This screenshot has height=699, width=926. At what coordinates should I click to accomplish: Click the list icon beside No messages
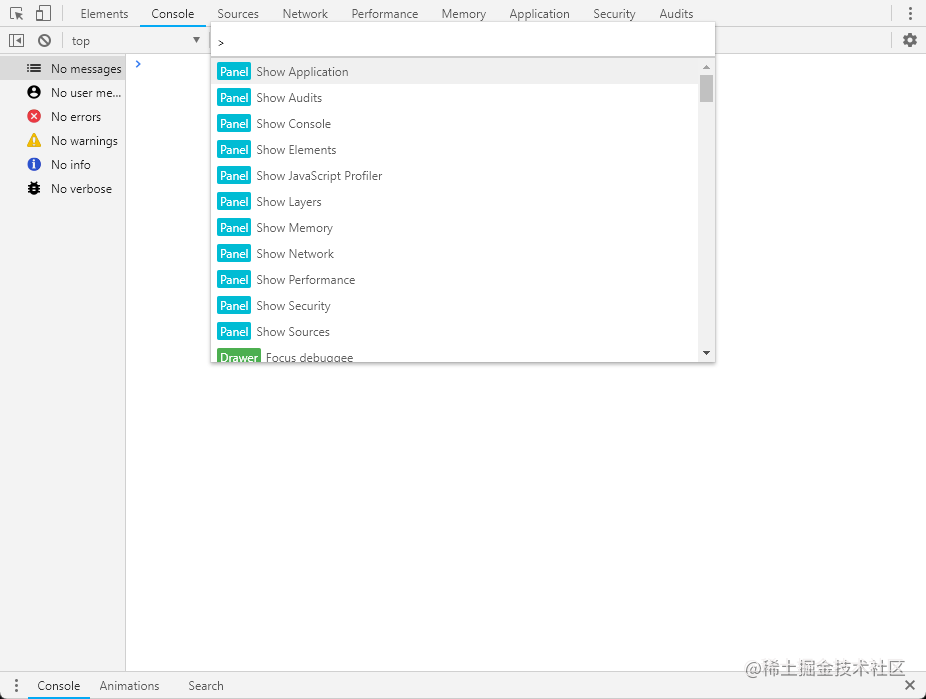point(34,68)
